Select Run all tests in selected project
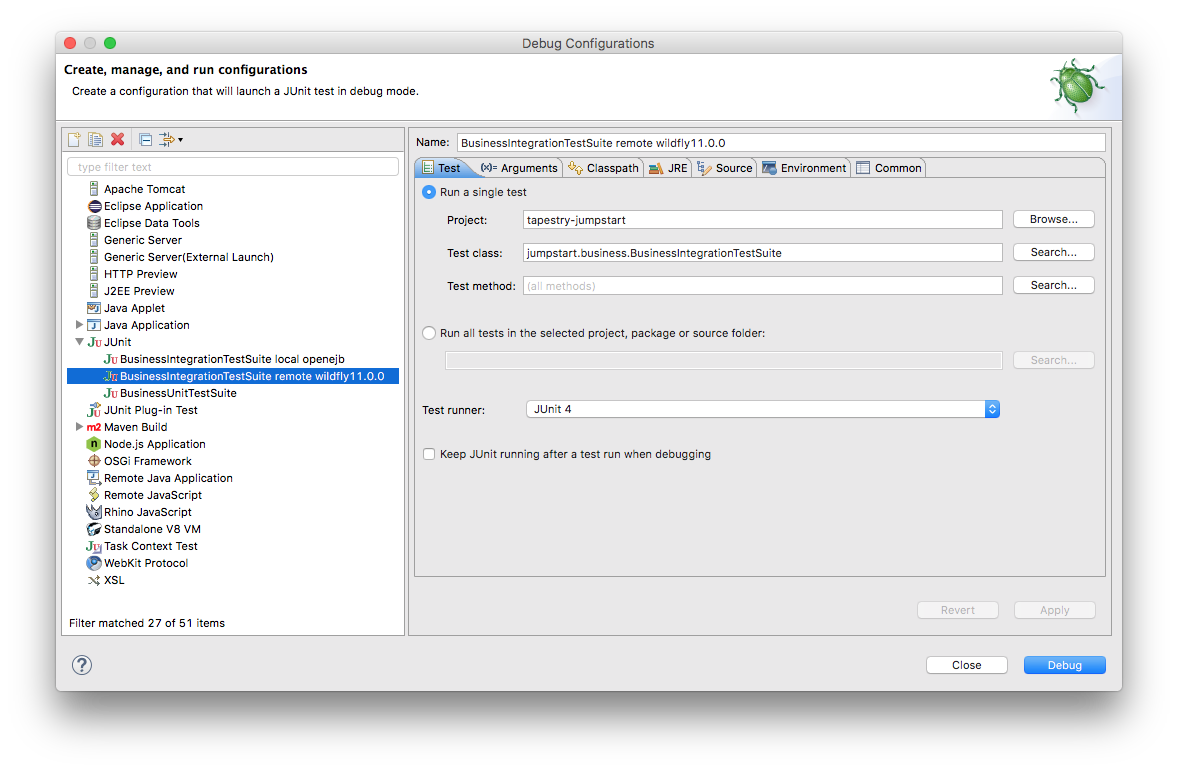This screenshot has height=771, width=1178. (x=429, y=333)
